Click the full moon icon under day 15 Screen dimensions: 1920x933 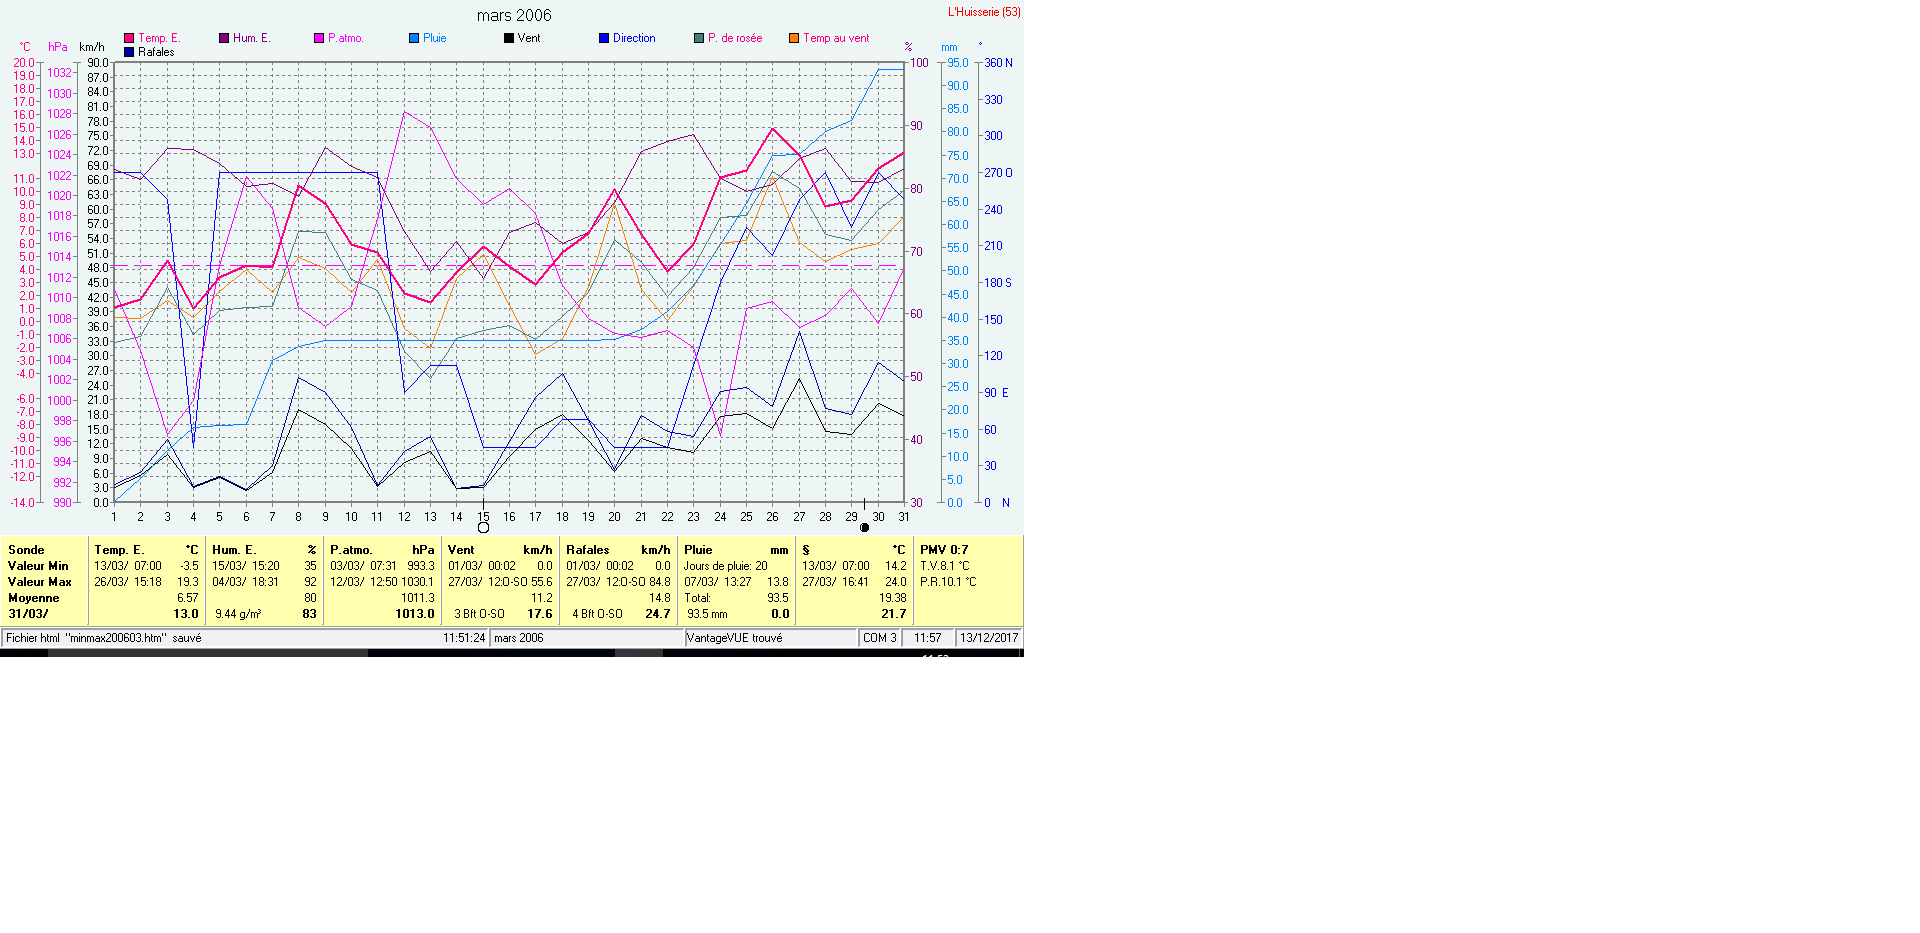tap(484, 527)
